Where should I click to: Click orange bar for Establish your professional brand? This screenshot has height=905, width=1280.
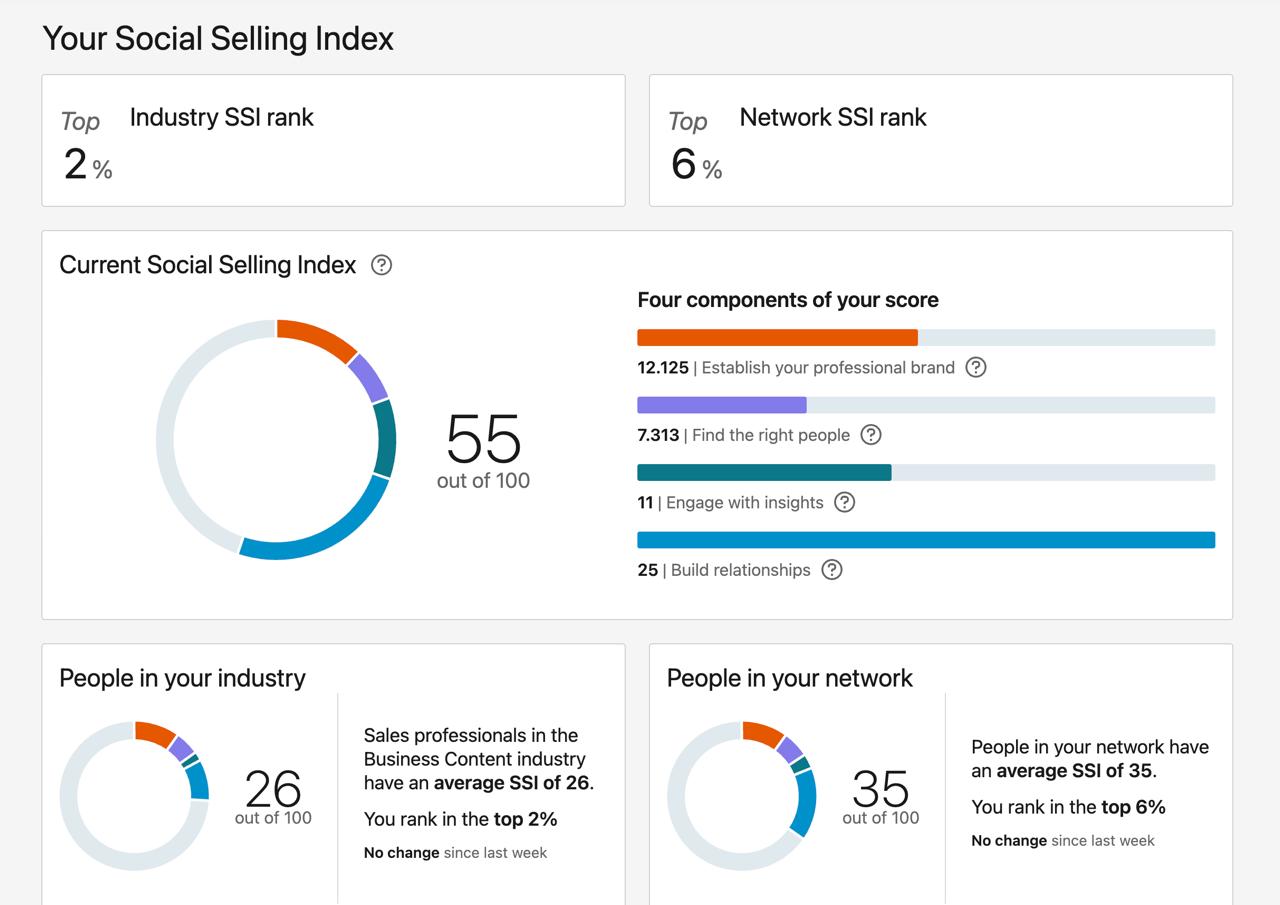[777, 338]
